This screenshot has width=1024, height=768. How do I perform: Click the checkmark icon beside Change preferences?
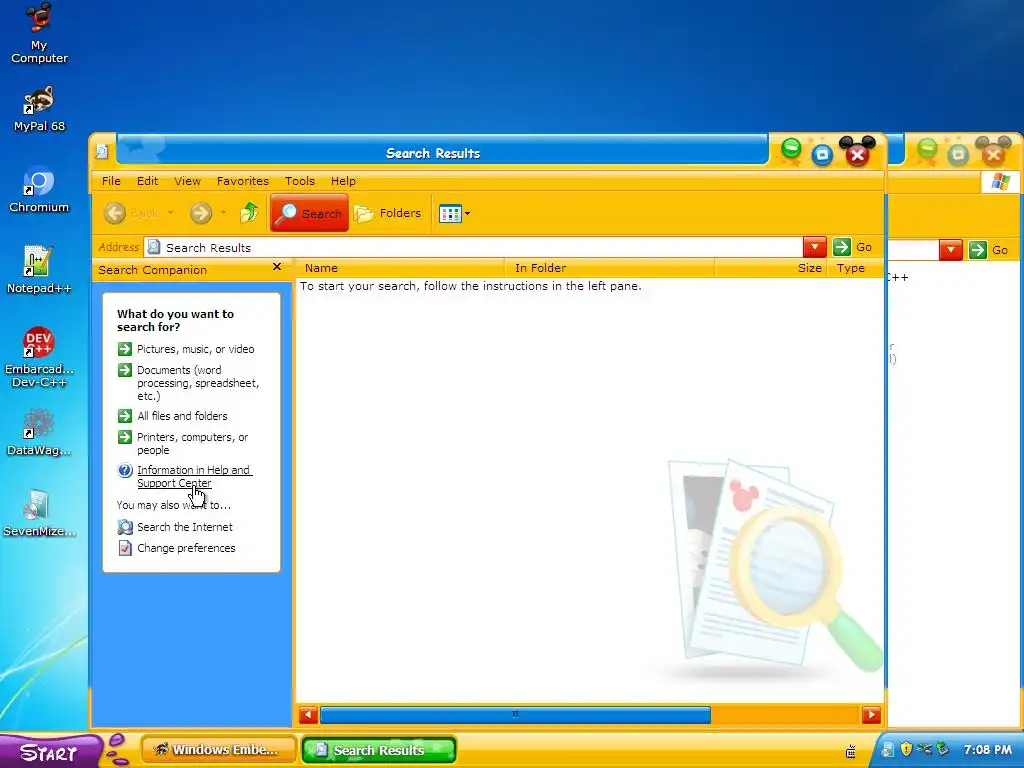click(125, 548)
